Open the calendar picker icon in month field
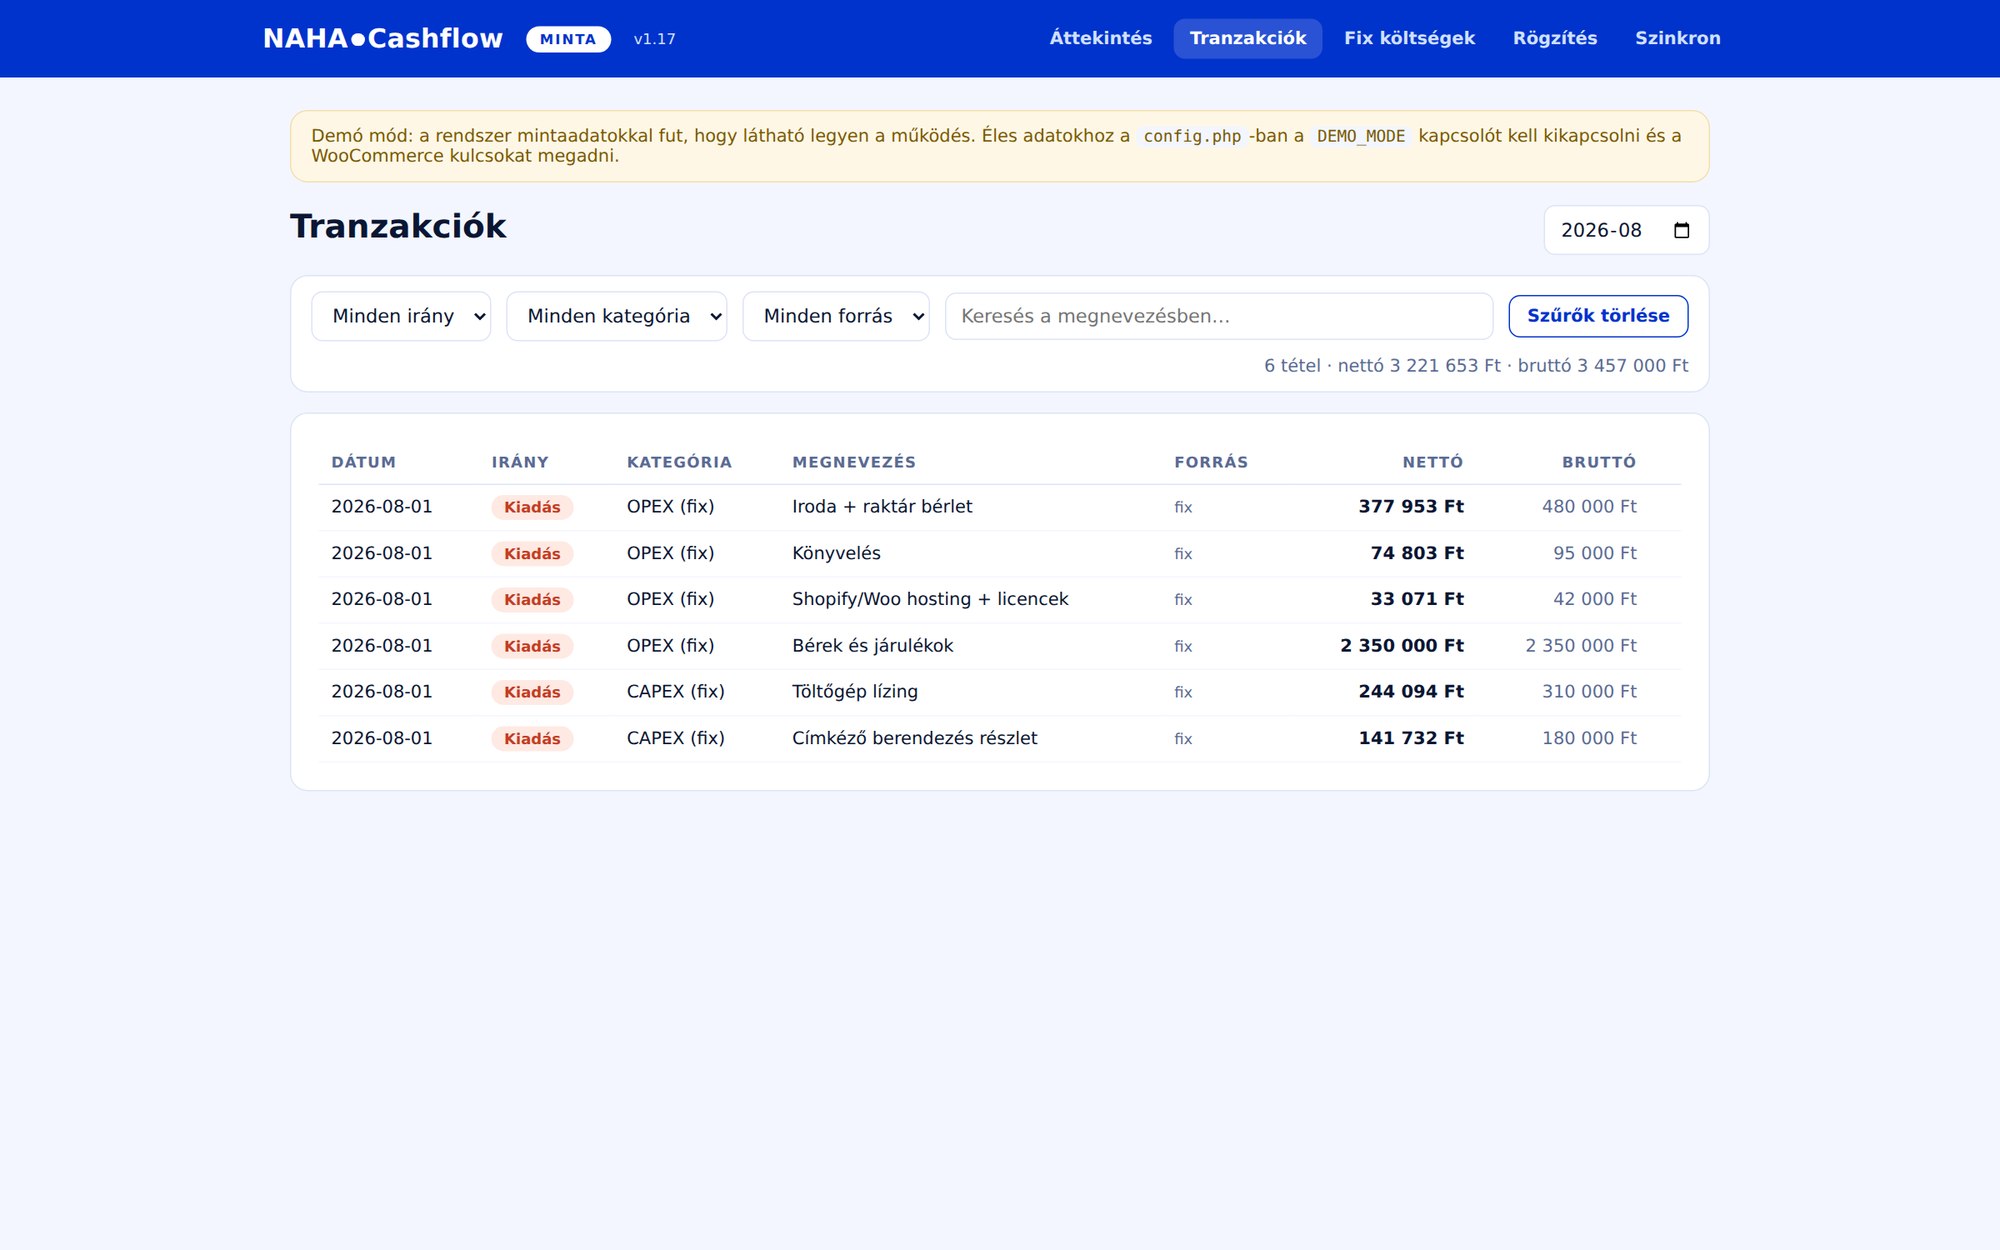2000x1250 pixels. (x=1681, y=230)
